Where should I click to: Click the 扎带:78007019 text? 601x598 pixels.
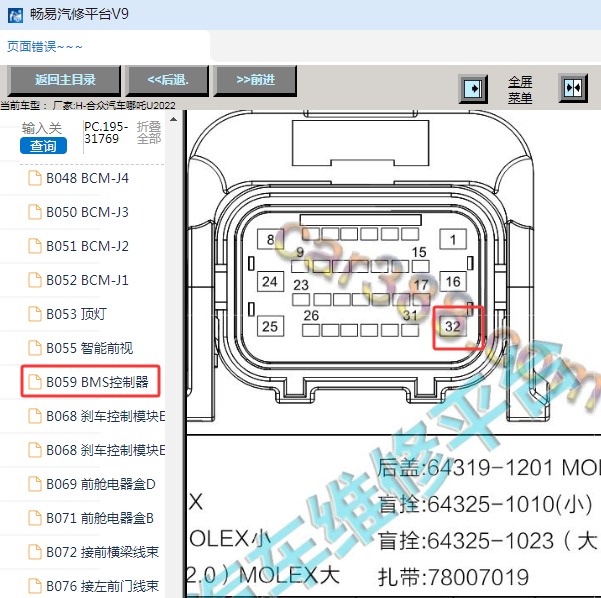tap(453, 577)
